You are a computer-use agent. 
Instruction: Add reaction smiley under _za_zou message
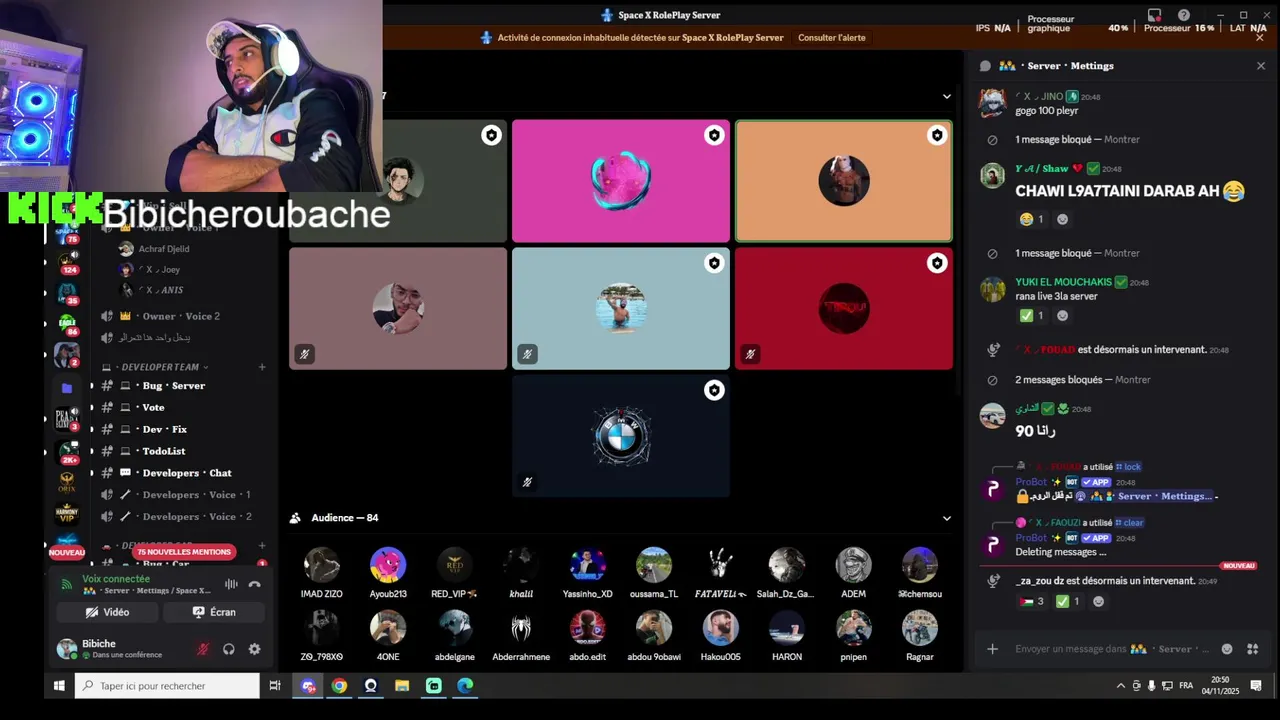pyautogui.click(x=1099, y=602)
